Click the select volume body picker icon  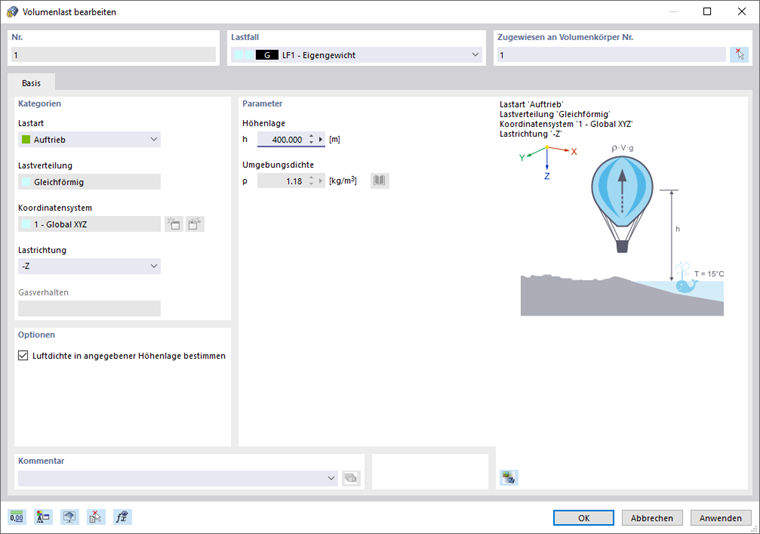(739, 55)
